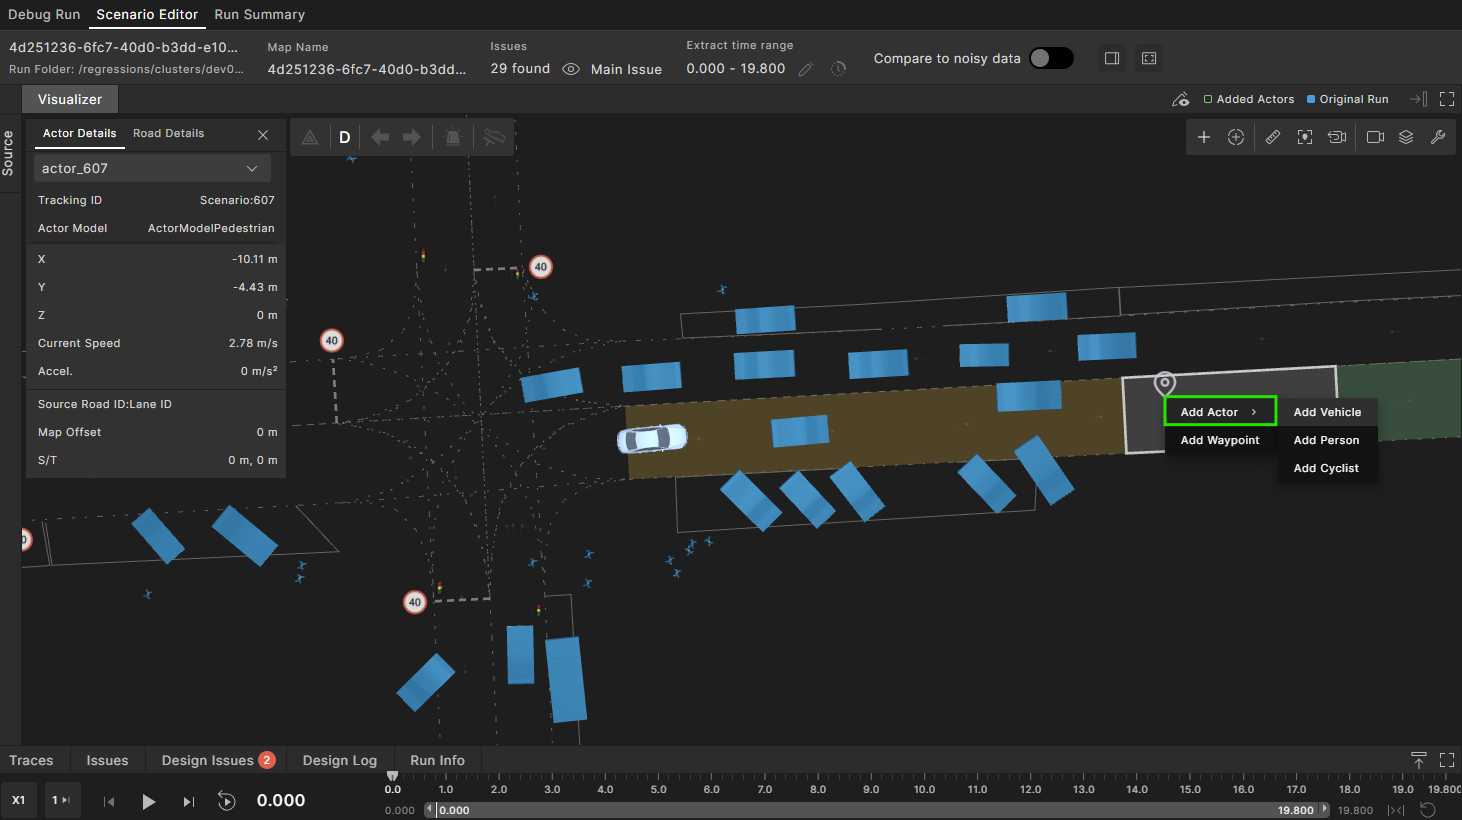Click the emergency siren light icon
This screenshot has height=820, width=1462.
point(453,137)
